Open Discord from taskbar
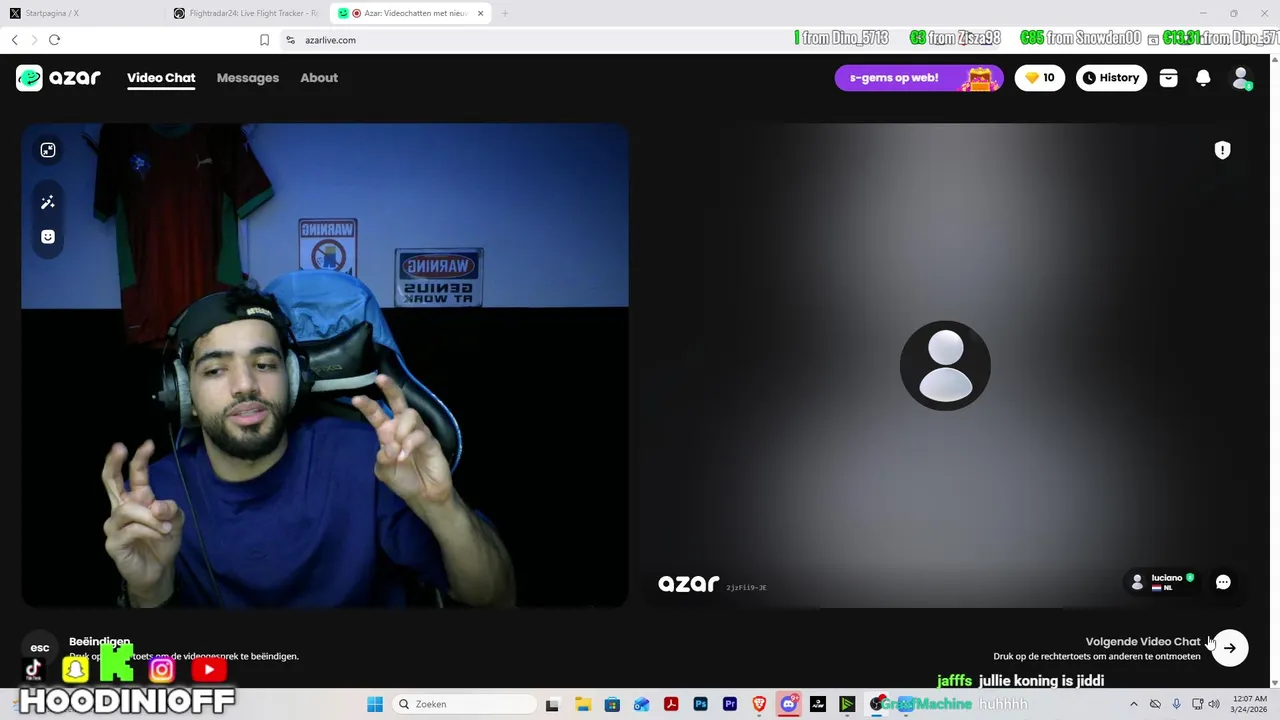 [789, 704]
